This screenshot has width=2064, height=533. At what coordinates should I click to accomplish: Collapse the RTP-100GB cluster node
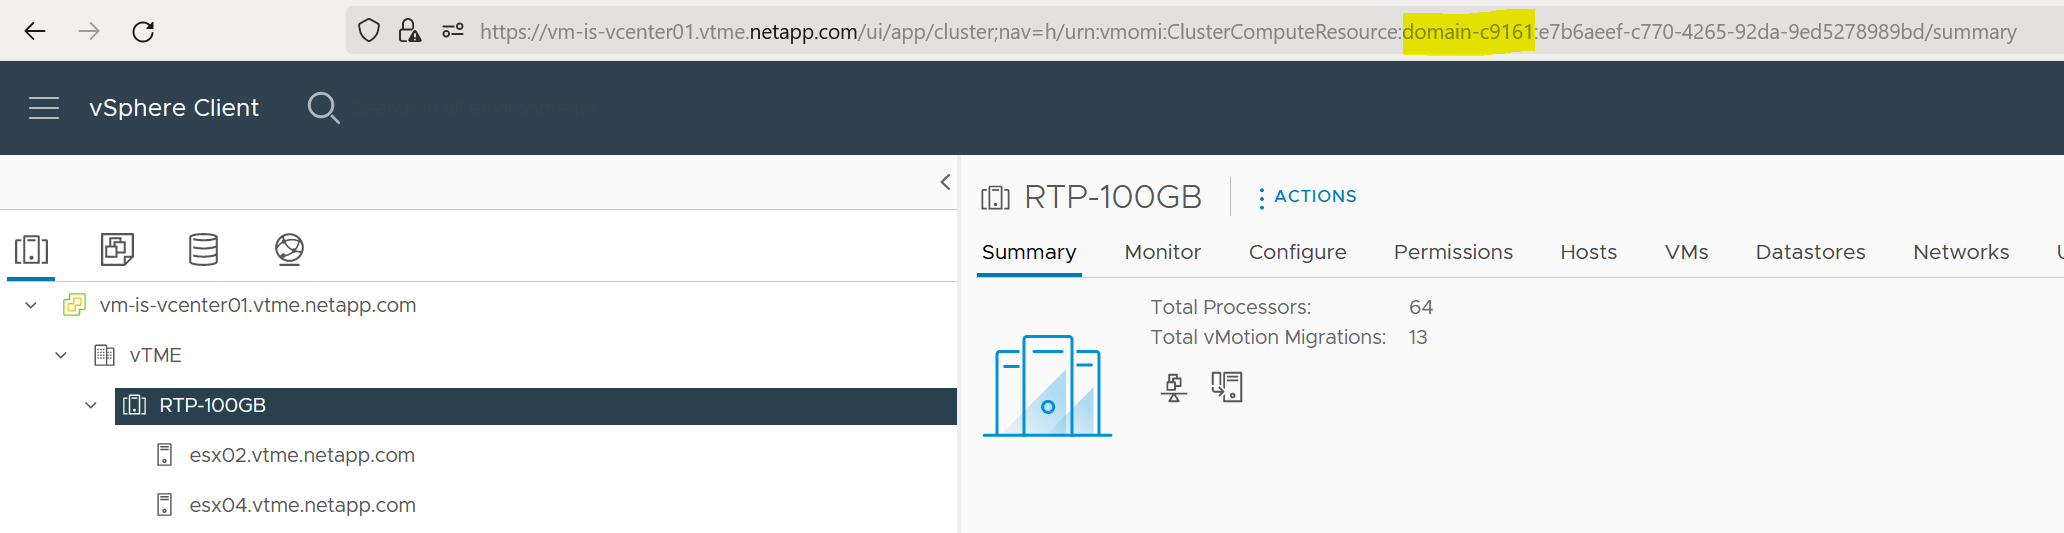coord(91,406)
